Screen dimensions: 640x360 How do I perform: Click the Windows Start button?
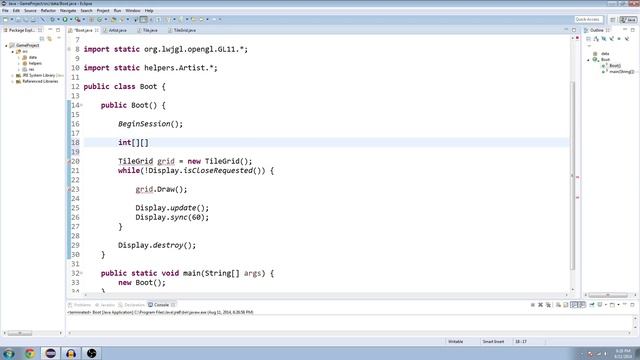(x=9, y=353)
